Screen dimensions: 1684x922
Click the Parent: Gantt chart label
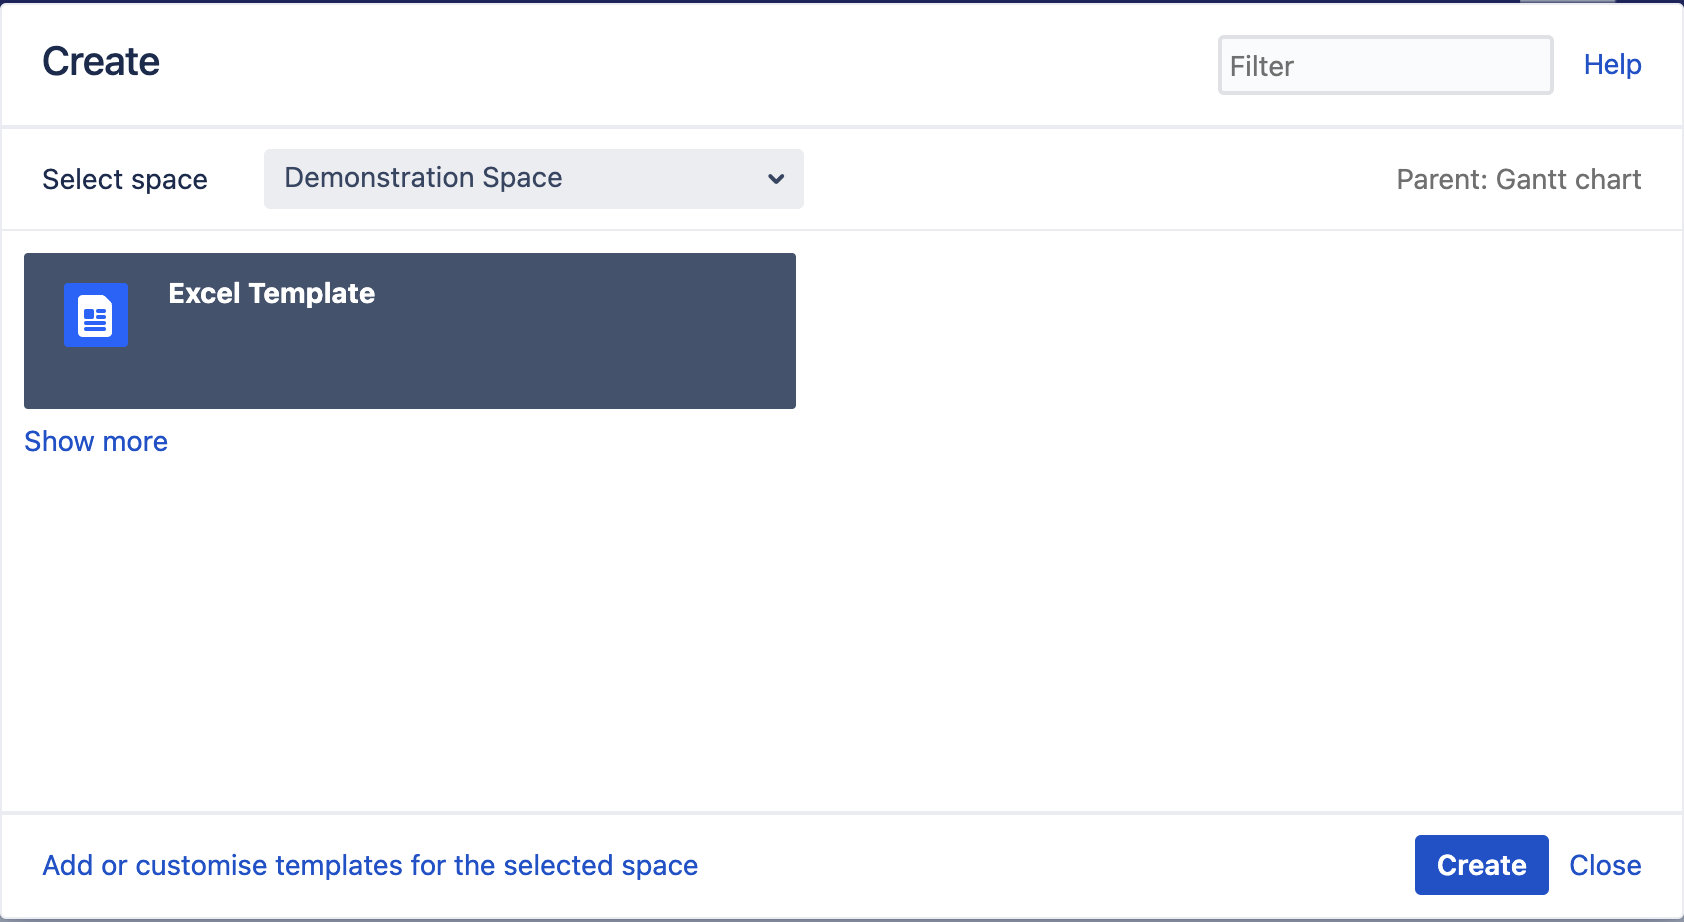[1518, 179]
